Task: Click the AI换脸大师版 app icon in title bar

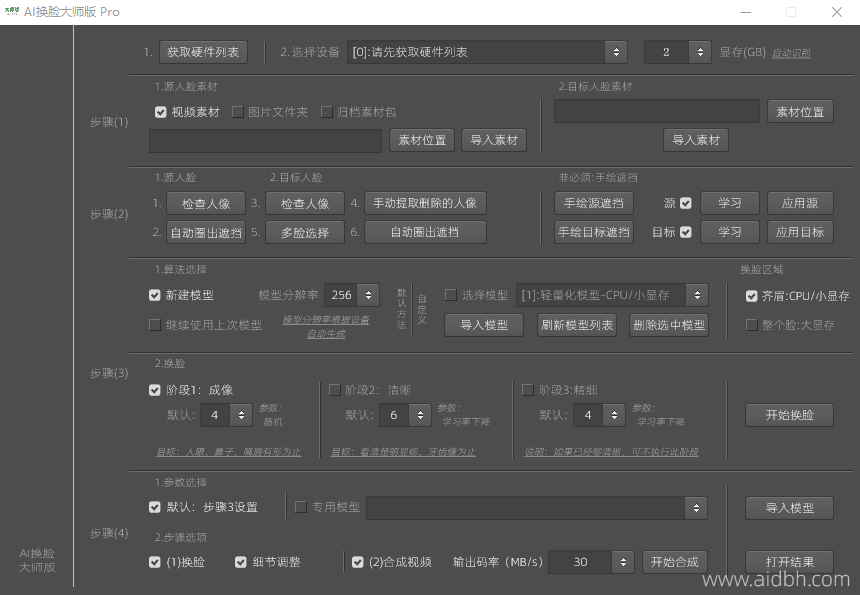Action: click(x=12, y=12)
